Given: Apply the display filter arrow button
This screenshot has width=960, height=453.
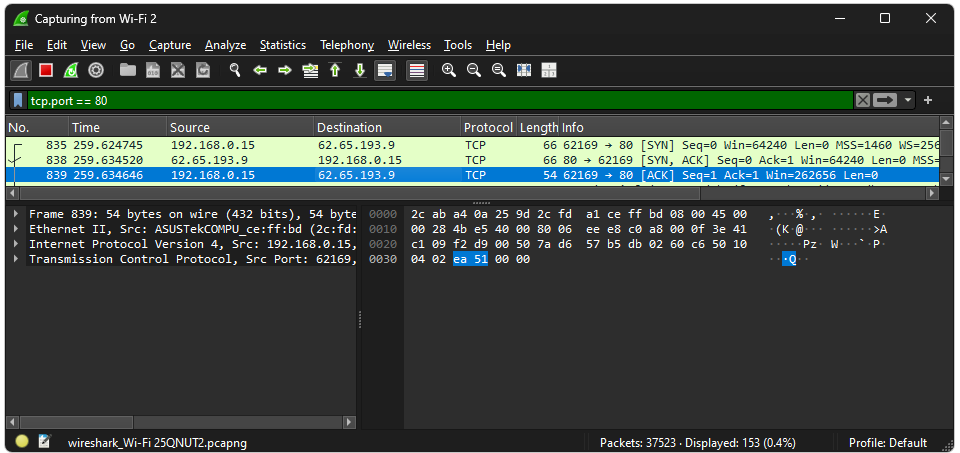Looking at the screenshot, I should pos(885,100).
